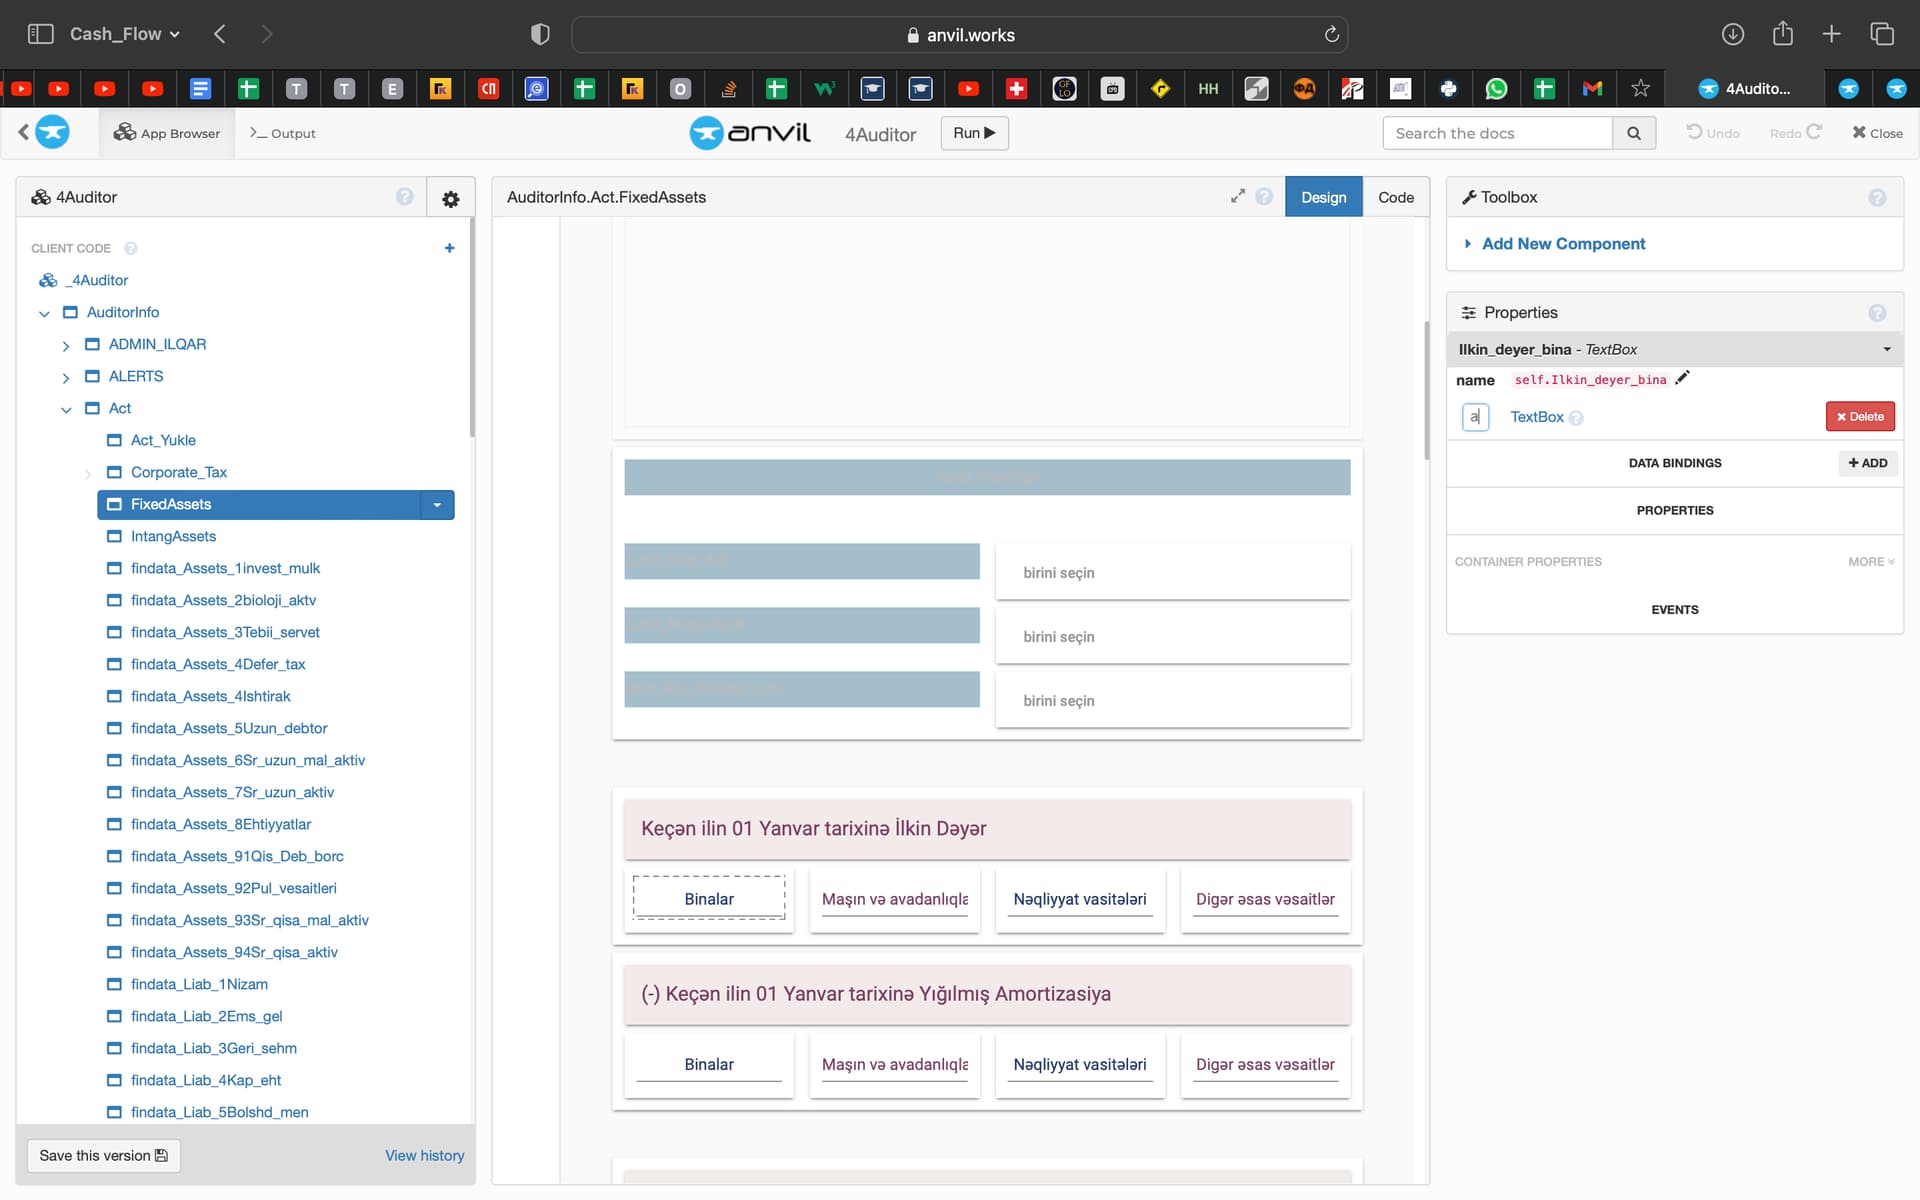
Task: Click the help icon in Toolbox panel
Action: [1877, 198]
